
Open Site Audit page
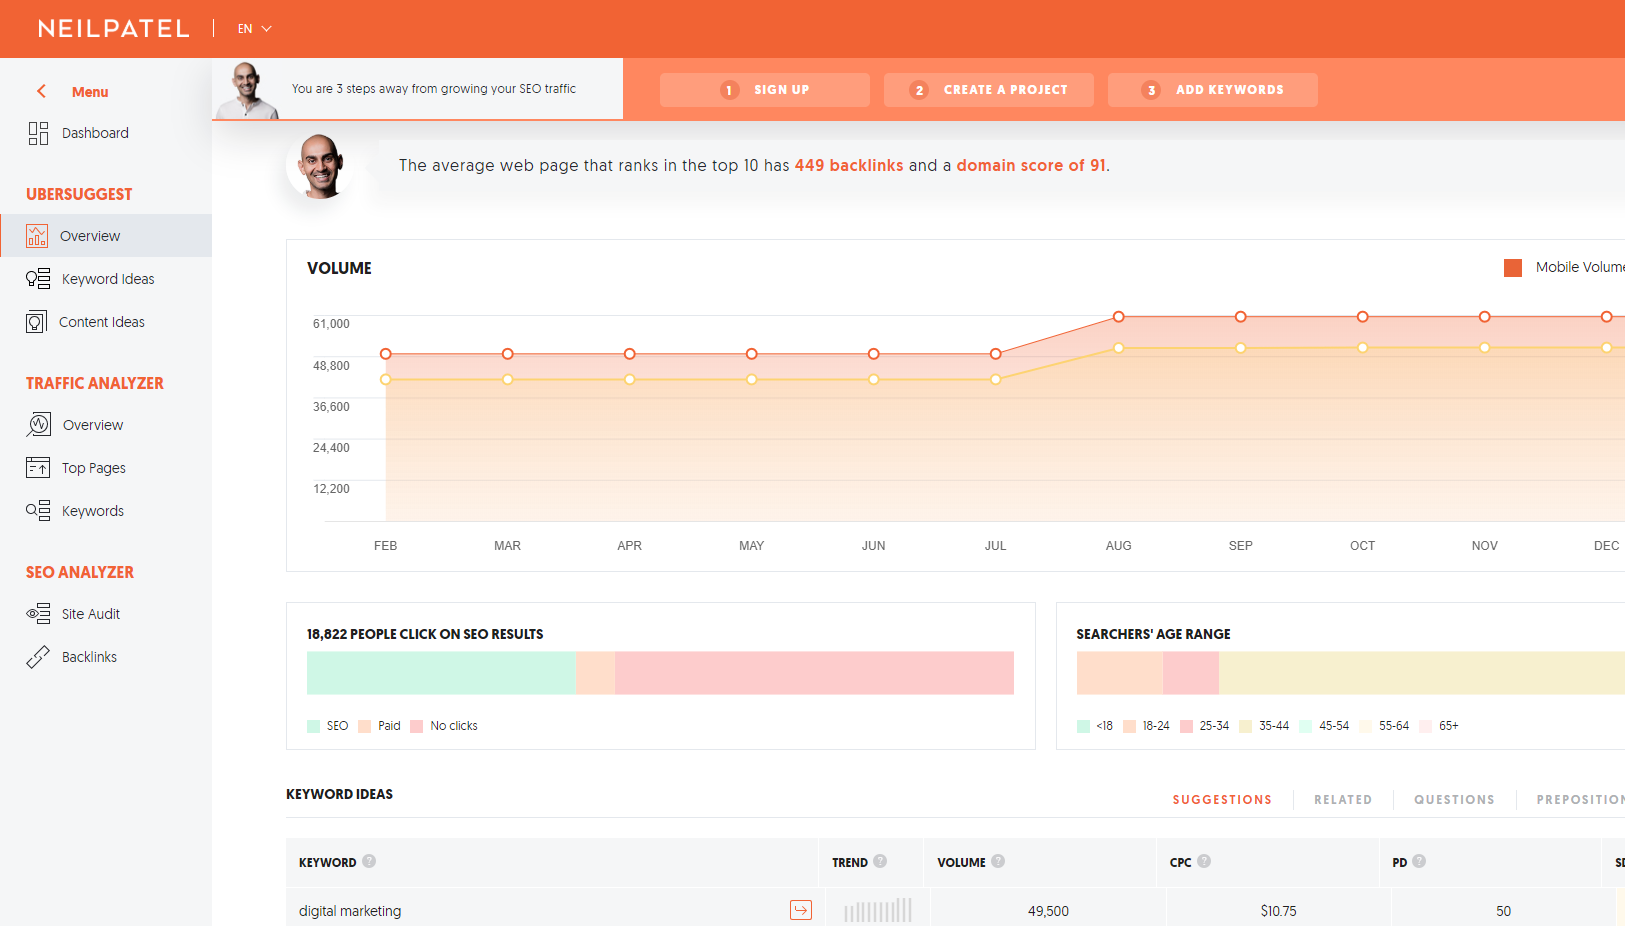pos(91,614)
